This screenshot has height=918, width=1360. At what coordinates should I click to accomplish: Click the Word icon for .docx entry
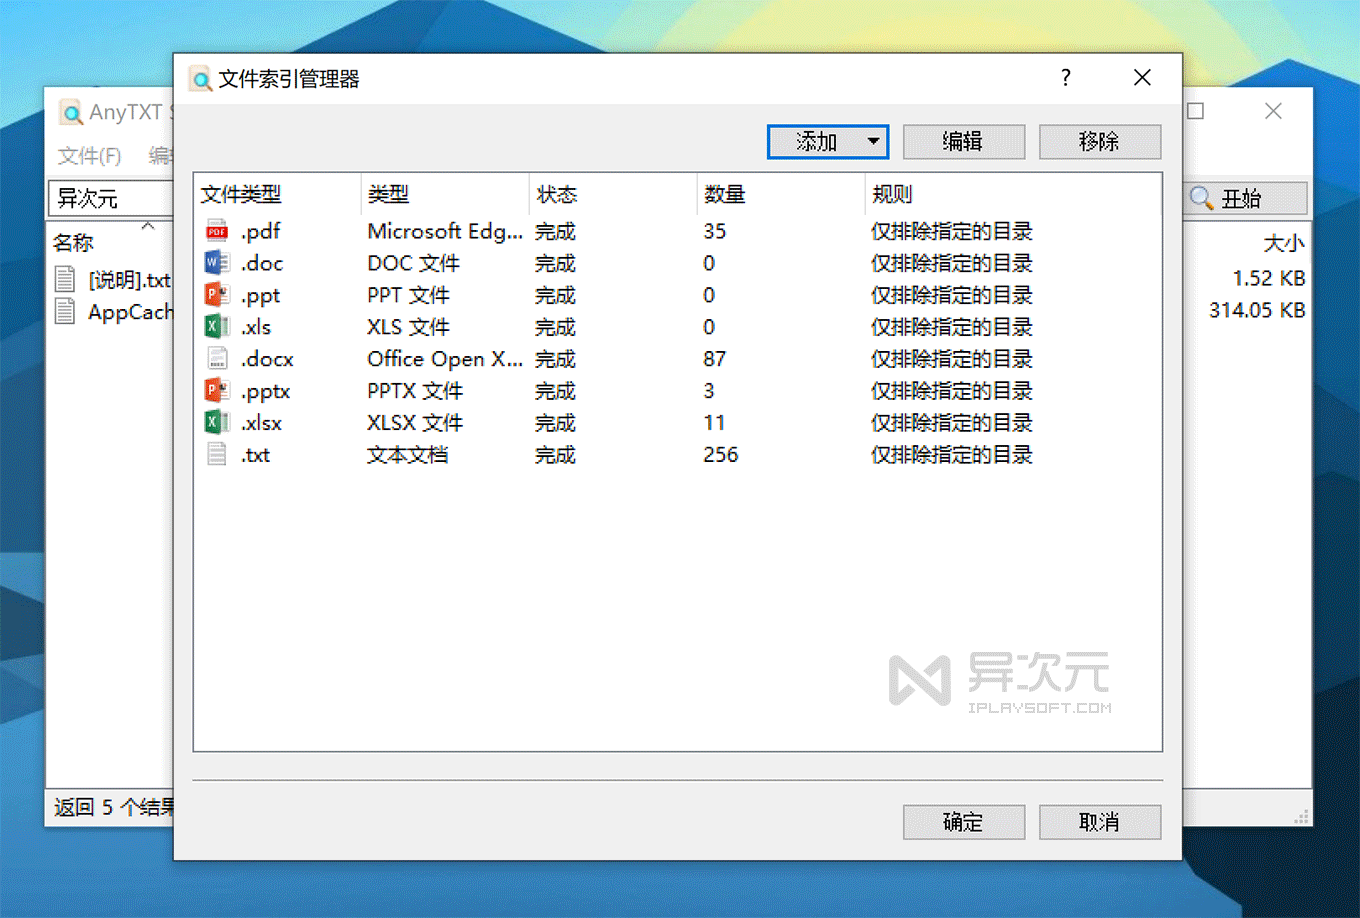coord(217,358)
